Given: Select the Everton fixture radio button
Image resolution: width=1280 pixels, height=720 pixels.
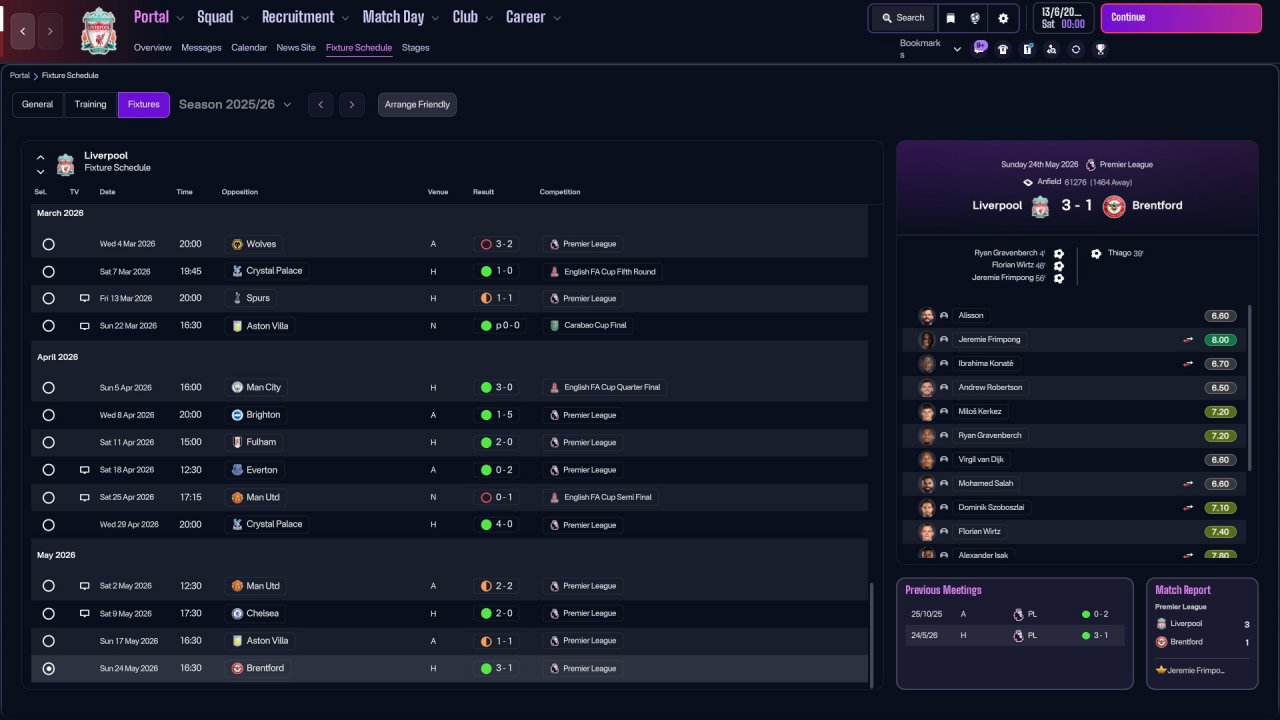Looking at the screenshot, I should pyautogui.click(x=48, y=470).
